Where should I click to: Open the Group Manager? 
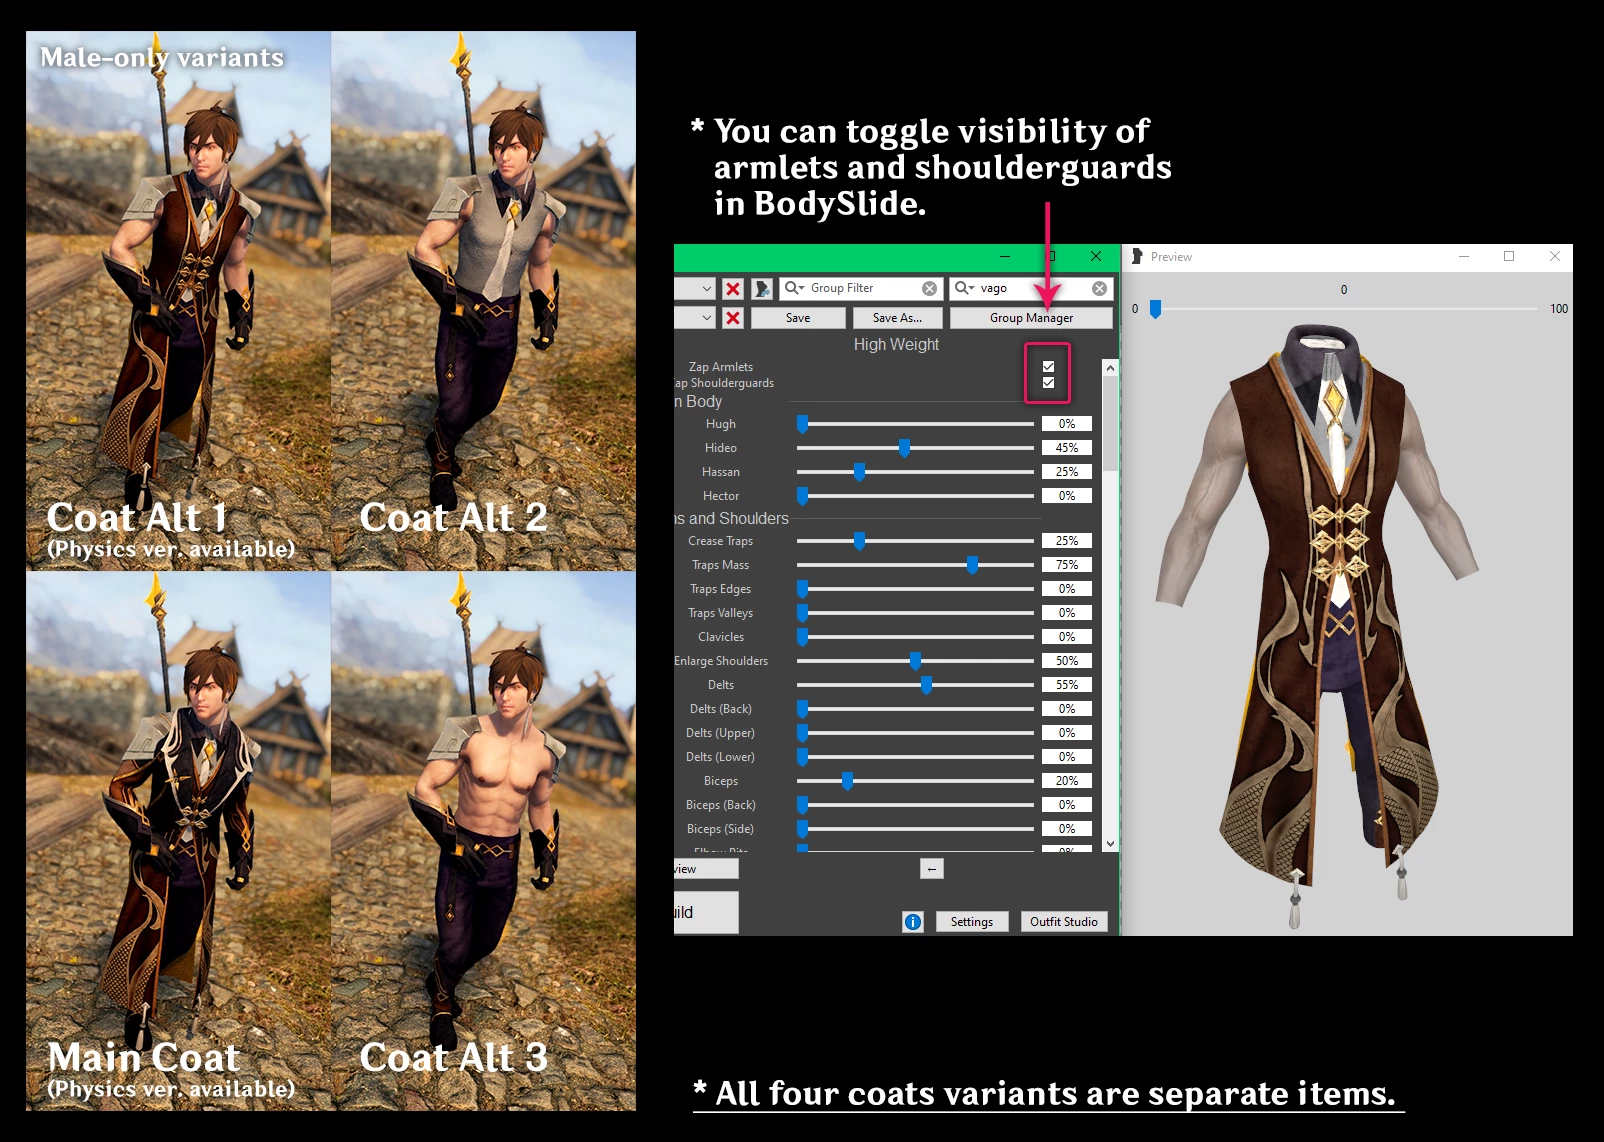[x=1031, y=317]
